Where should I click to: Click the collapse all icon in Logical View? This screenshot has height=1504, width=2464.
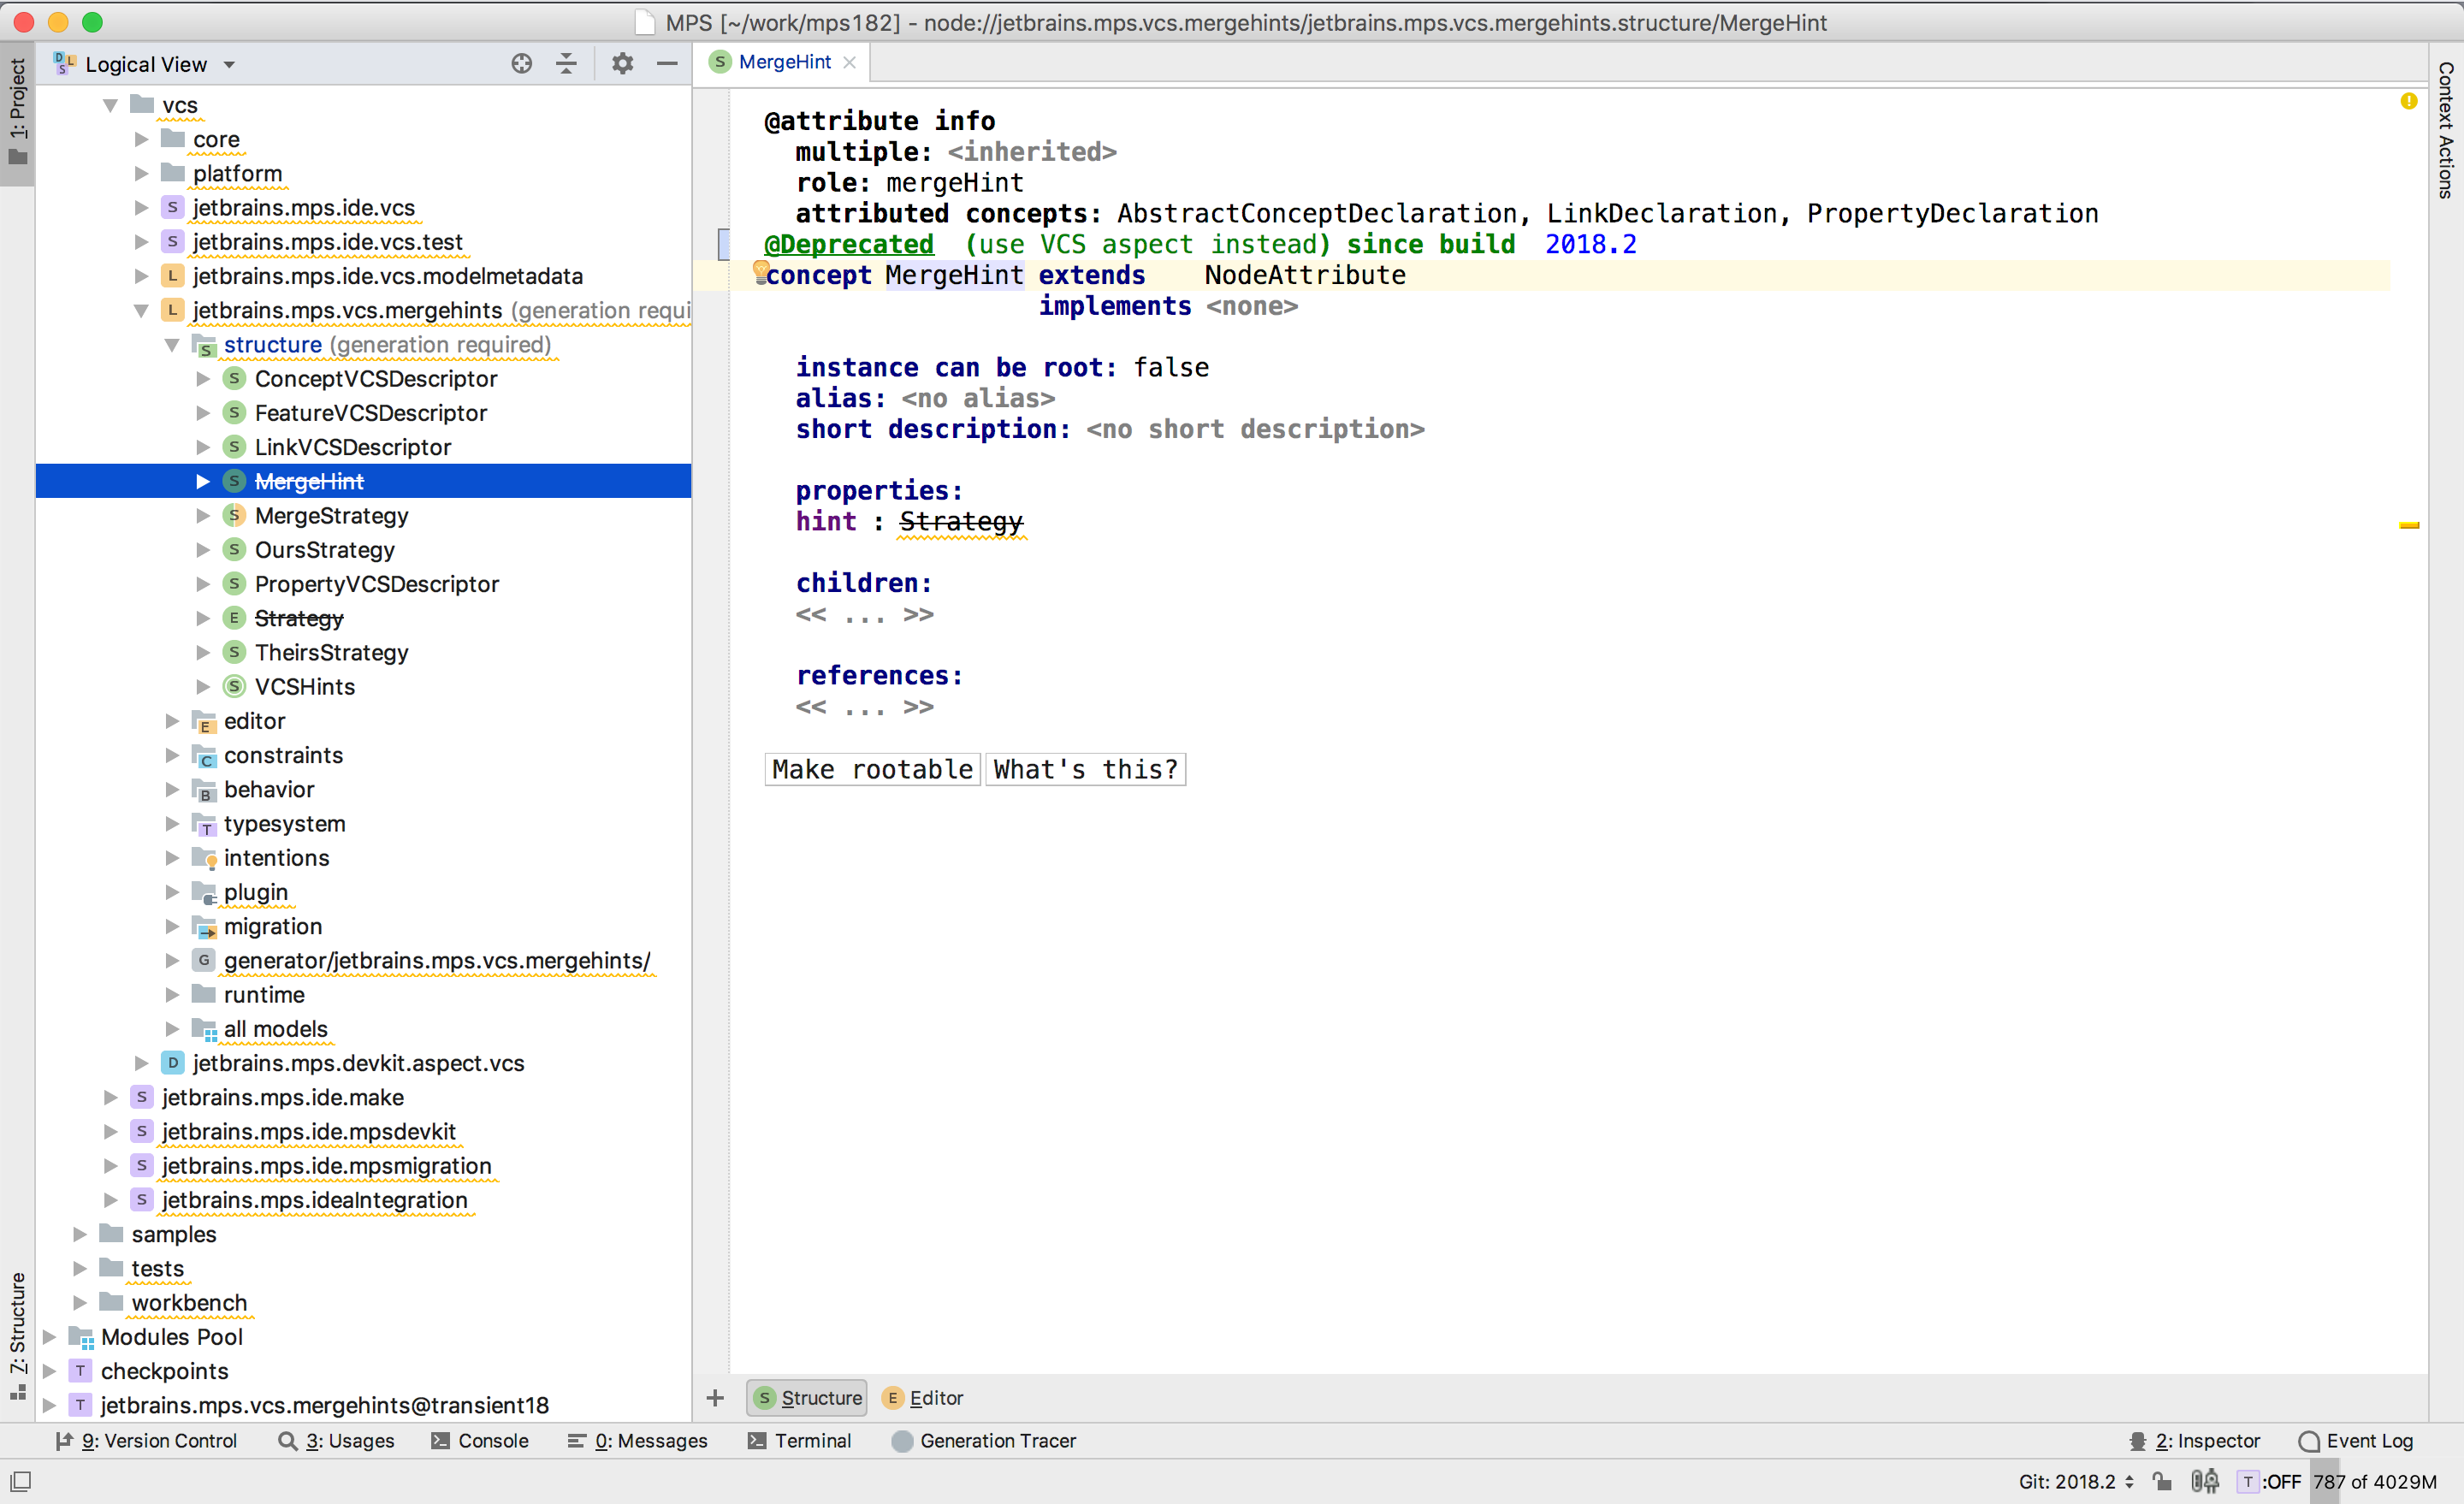coord(566,64)
